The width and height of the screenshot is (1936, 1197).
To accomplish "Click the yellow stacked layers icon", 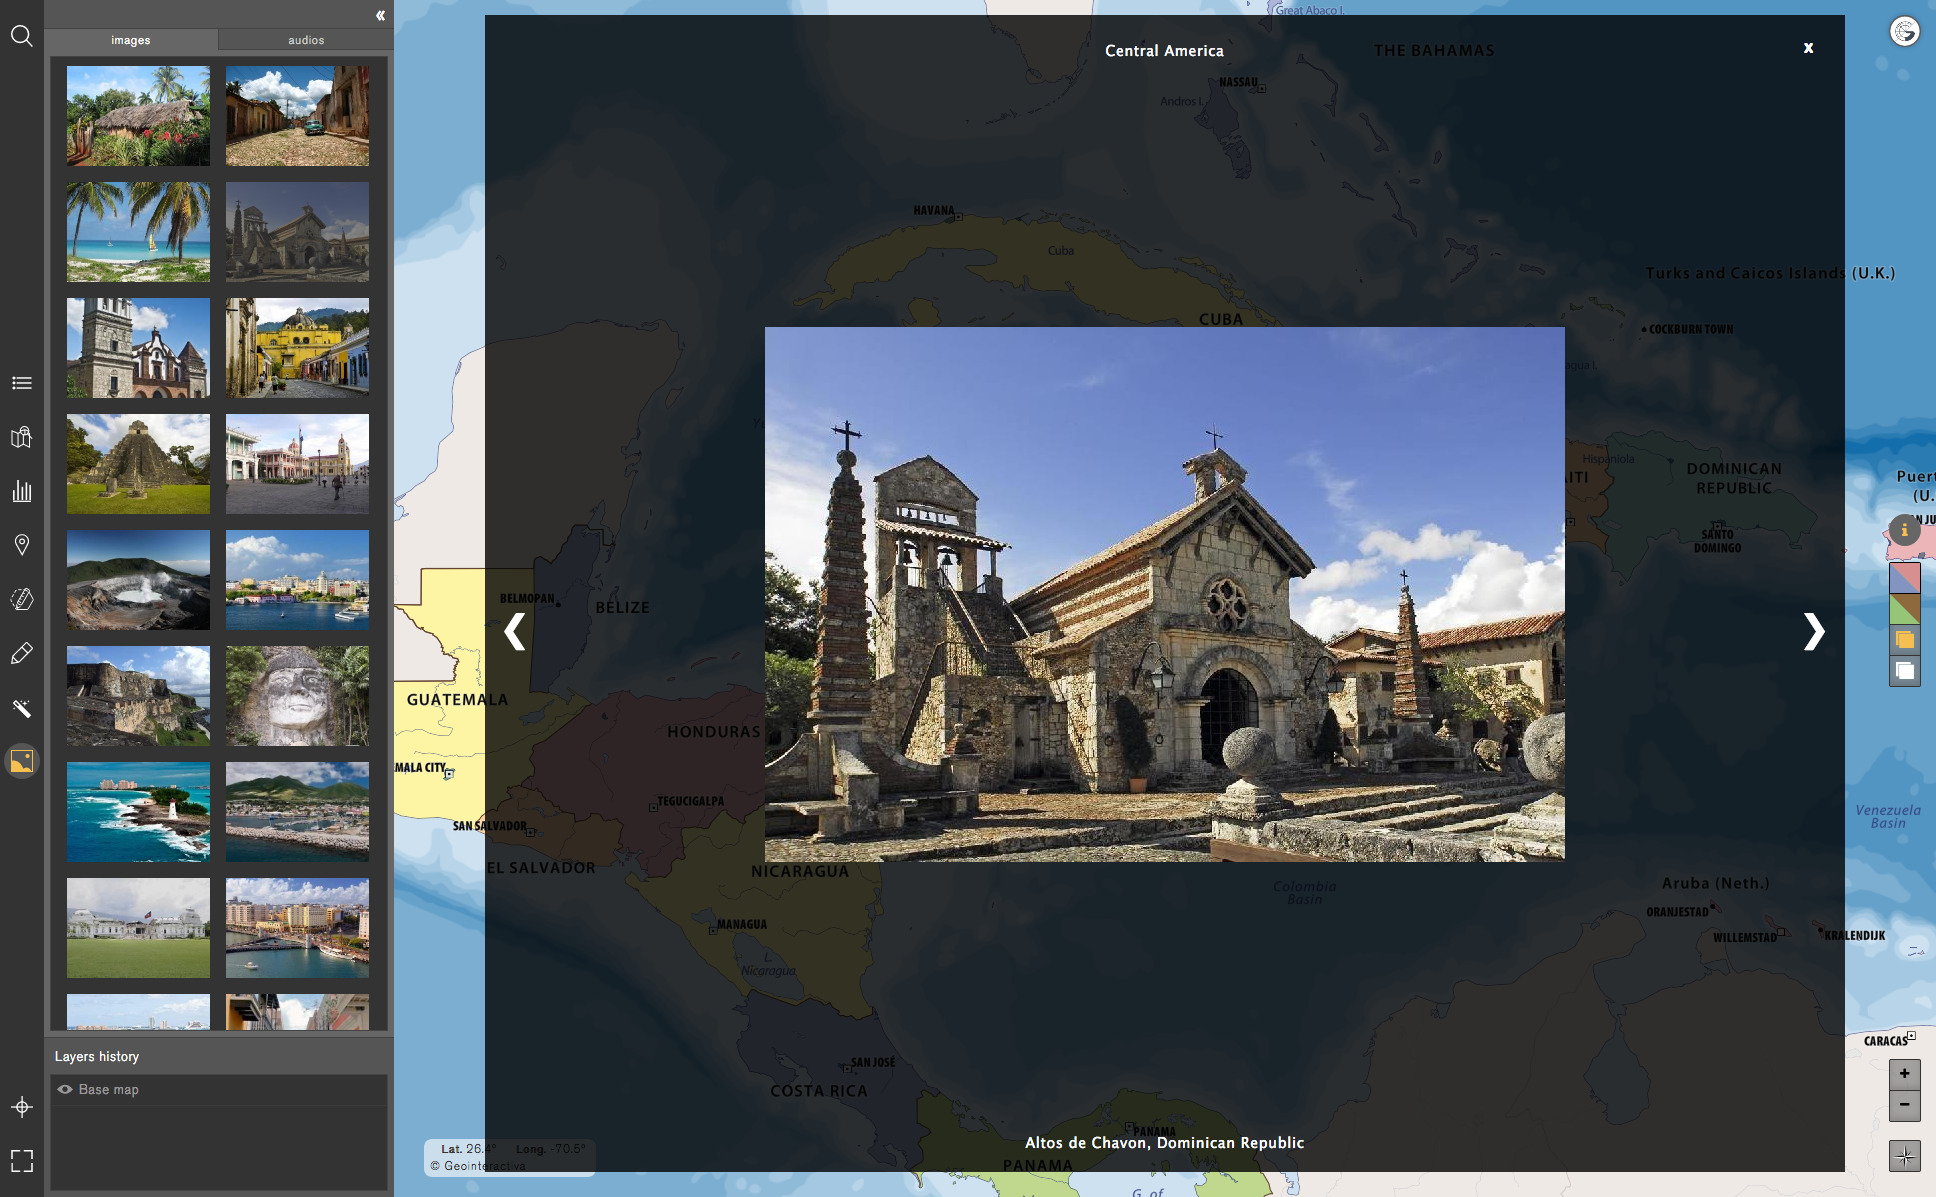I will click(1904, 640).
